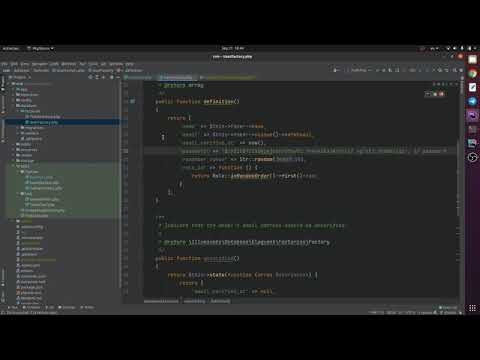The width and height of the screenshot is (480, 360).
Task: Open OBS Studio from the dock
Action: (x=472, y=157)
